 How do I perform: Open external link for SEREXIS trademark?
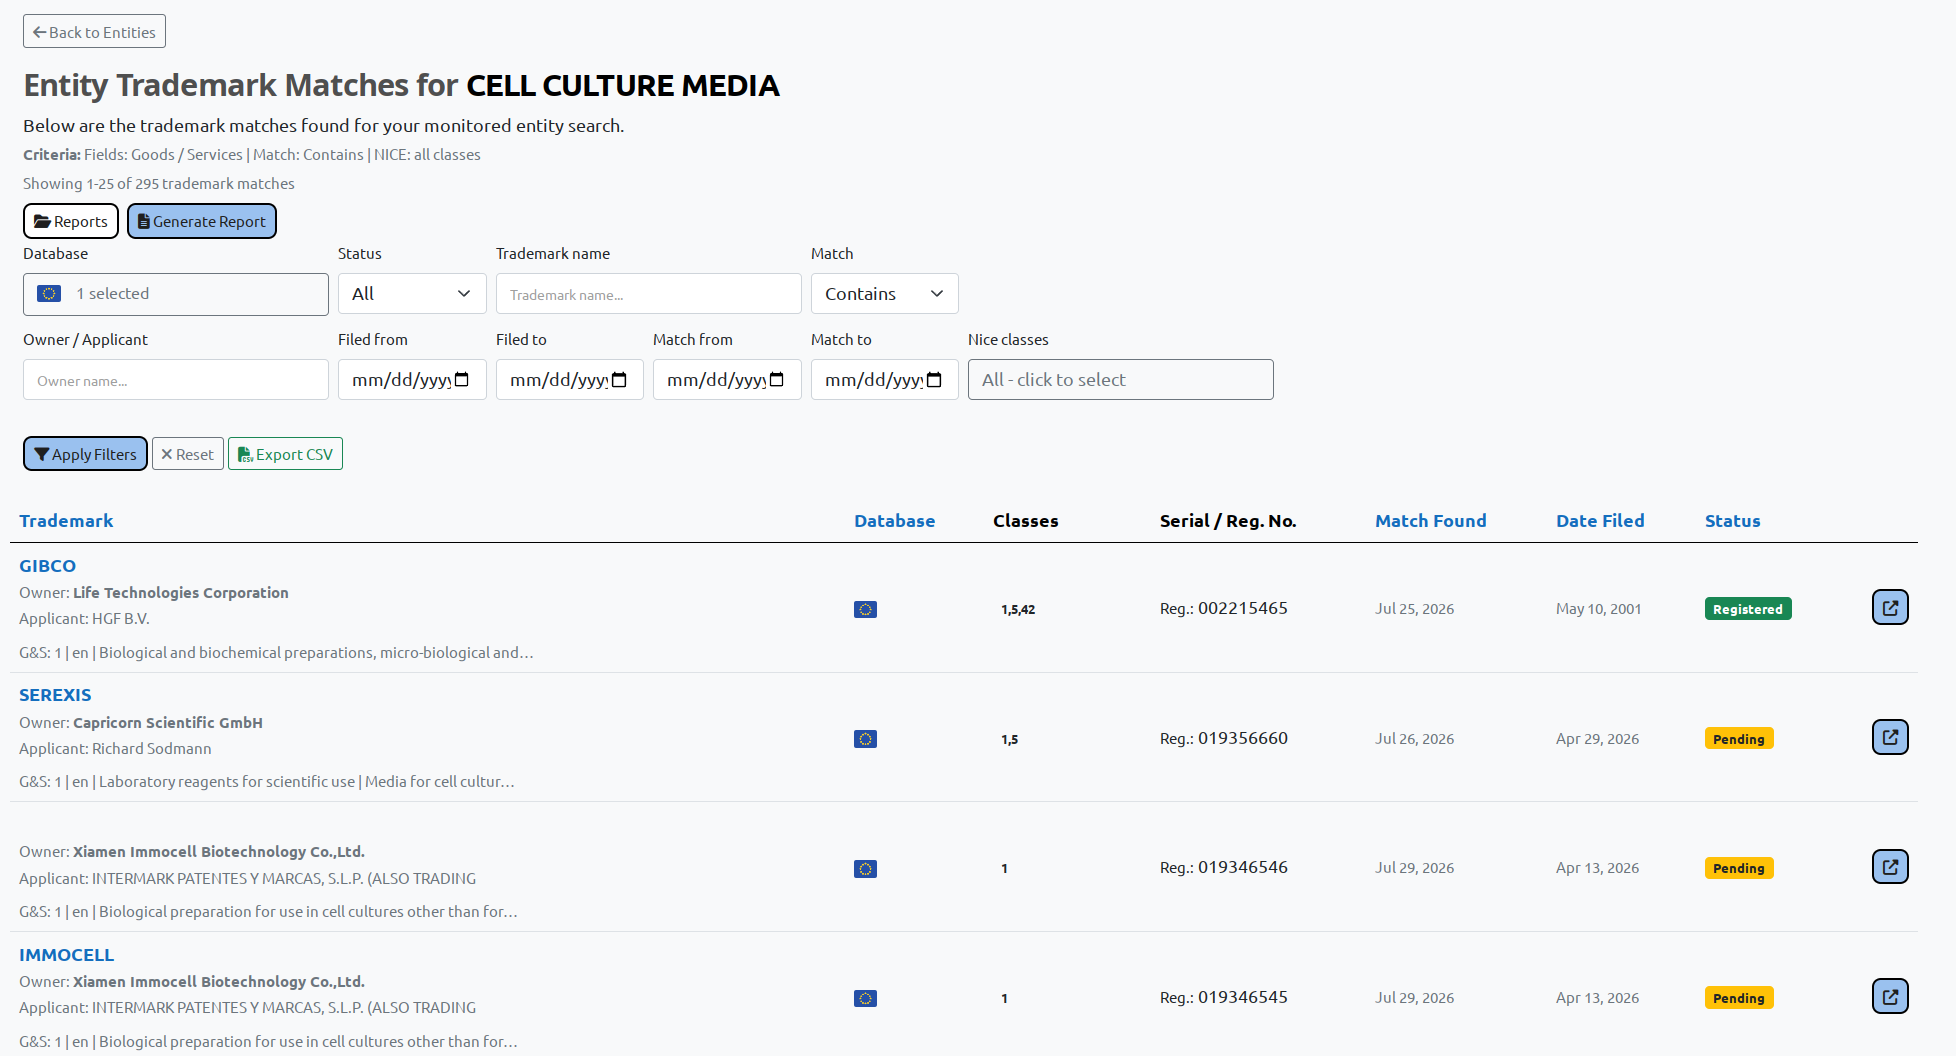click(x=1890, y=737)
